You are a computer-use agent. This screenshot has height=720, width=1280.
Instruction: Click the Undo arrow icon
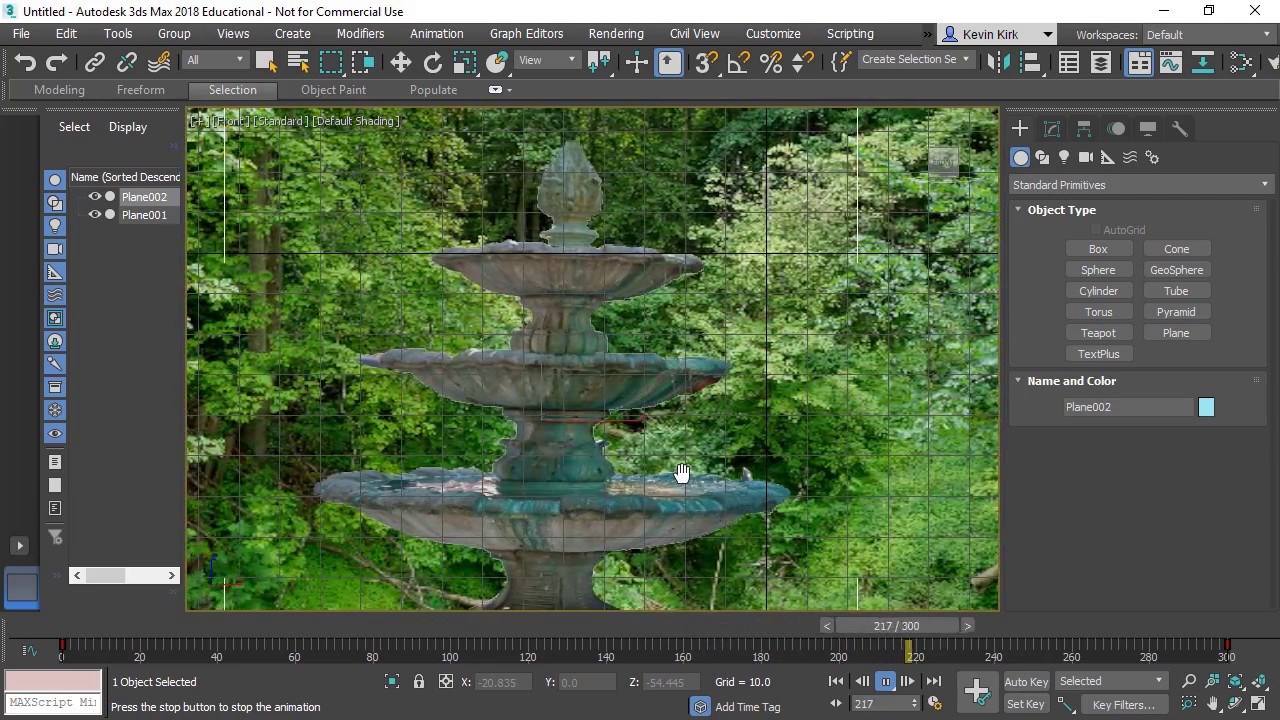[x=25, y=62]
